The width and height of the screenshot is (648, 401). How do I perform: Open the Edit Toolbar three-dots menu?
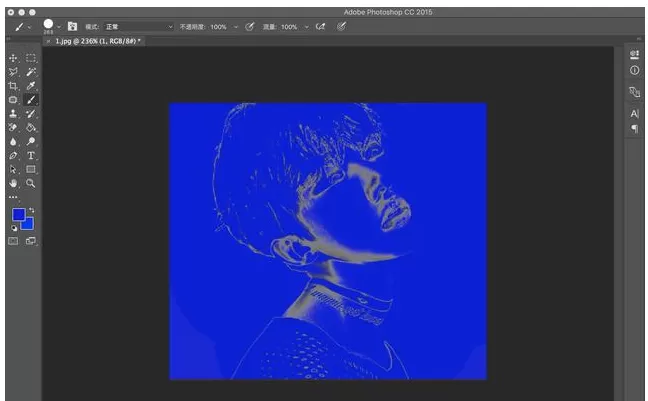point(13,197)
